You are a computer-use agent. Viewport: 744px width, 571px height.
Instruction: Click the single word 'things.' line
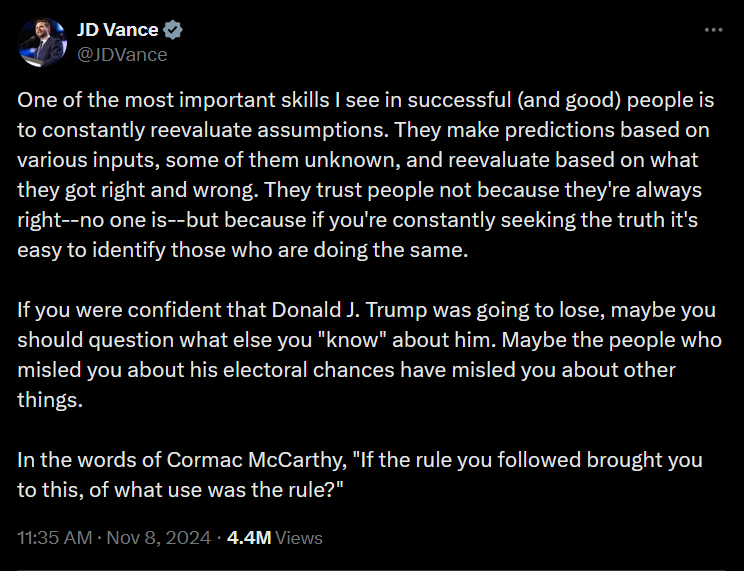click(50, 400)
